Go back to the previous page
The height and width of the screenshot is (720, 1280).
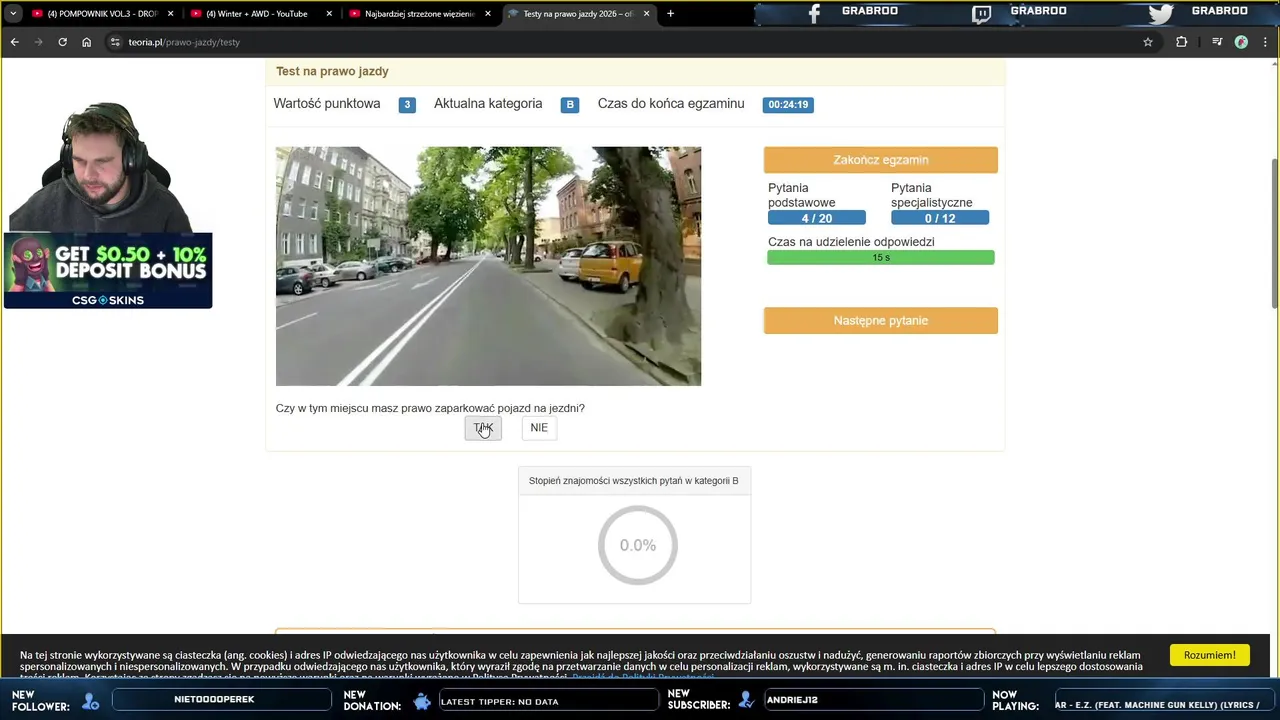click(14, 42)
